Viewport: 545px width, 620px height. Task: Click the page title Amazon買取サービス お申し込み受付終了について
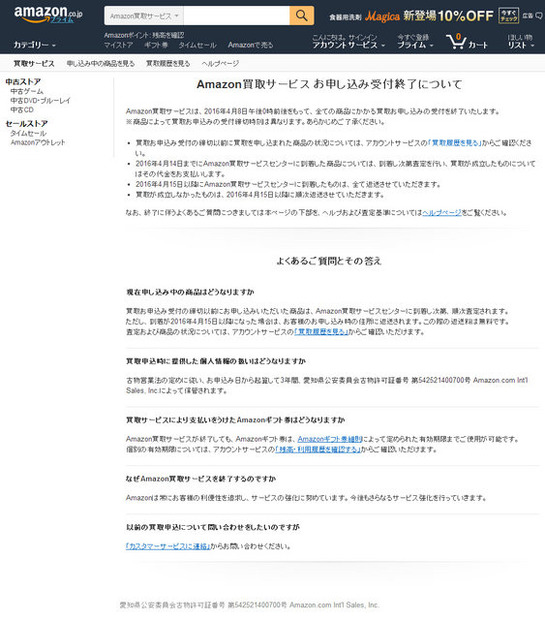coord(329,84)
